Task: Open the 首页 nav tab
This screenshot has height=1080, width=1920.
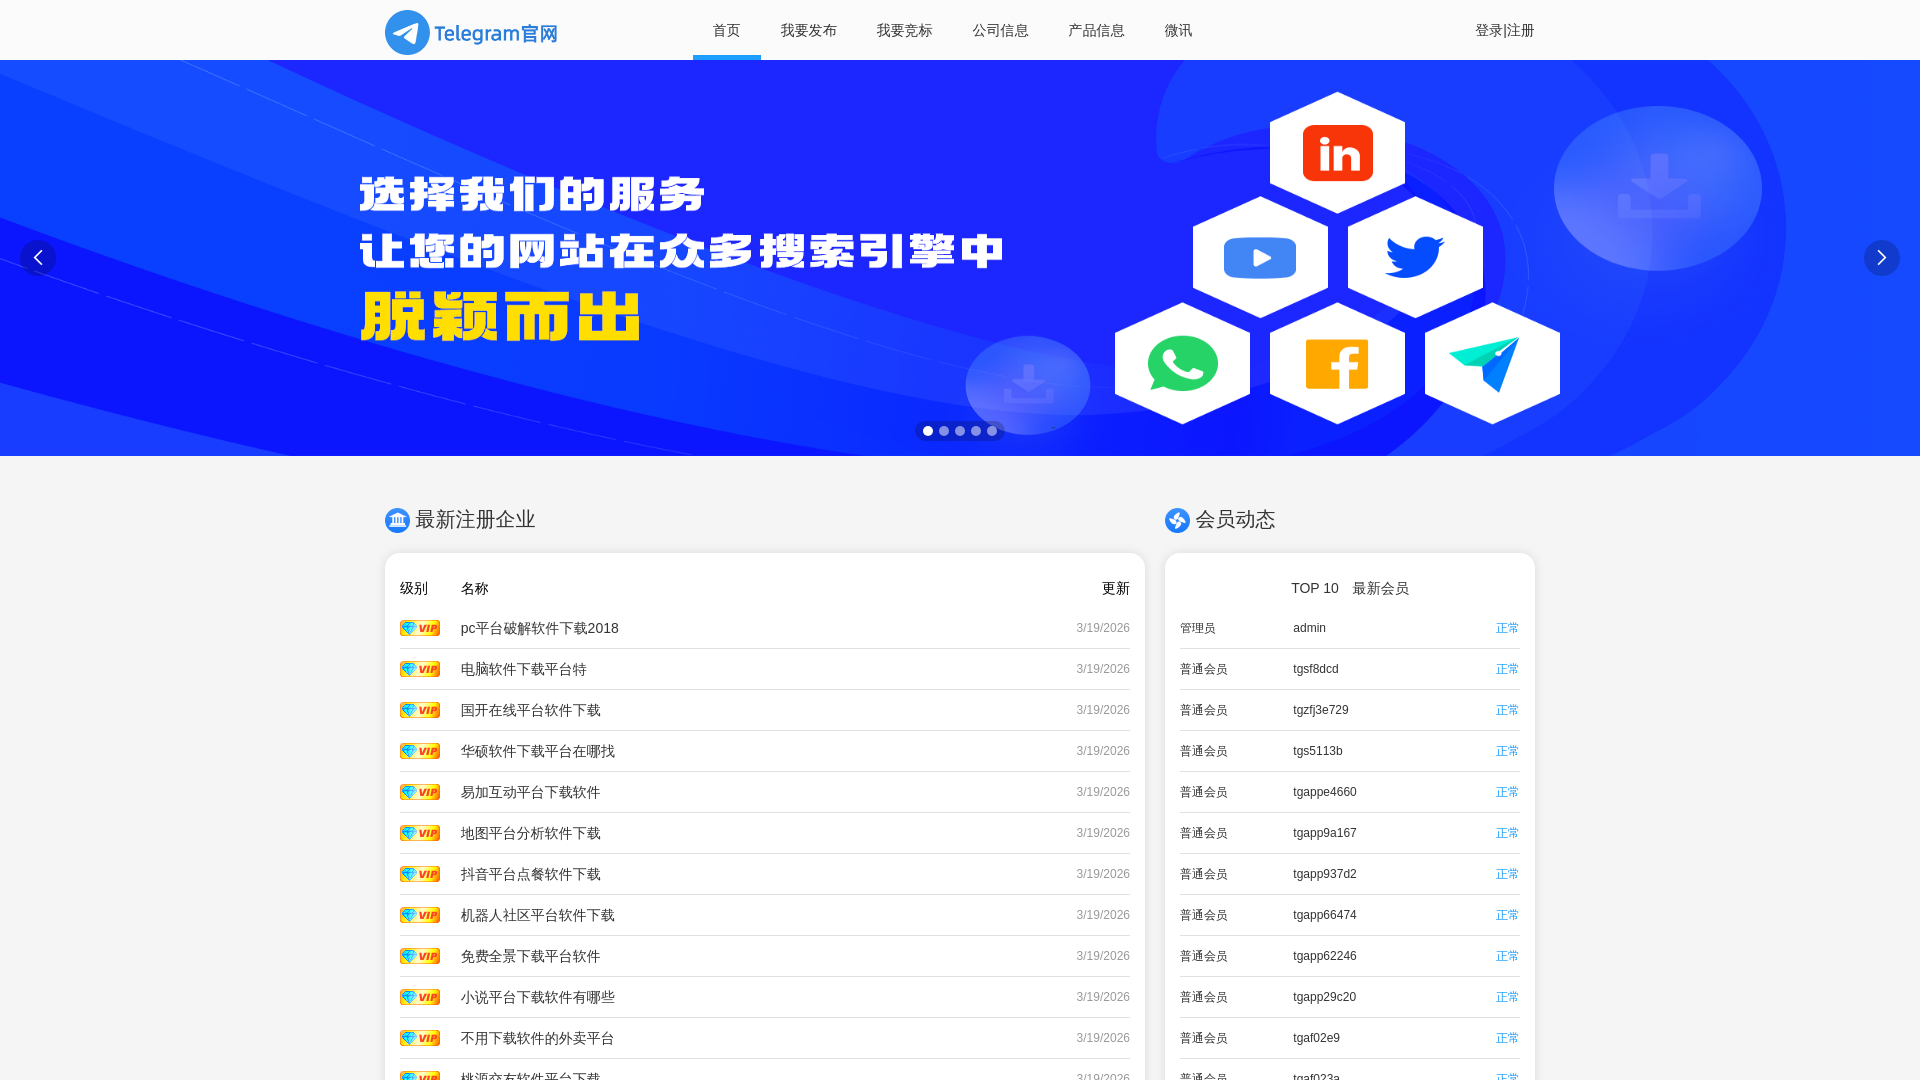Action: tap(727, 30)
